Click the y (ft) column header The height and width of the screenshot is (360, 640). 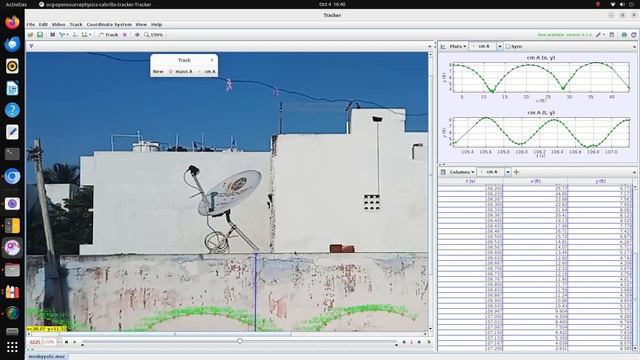coord(600,181)
